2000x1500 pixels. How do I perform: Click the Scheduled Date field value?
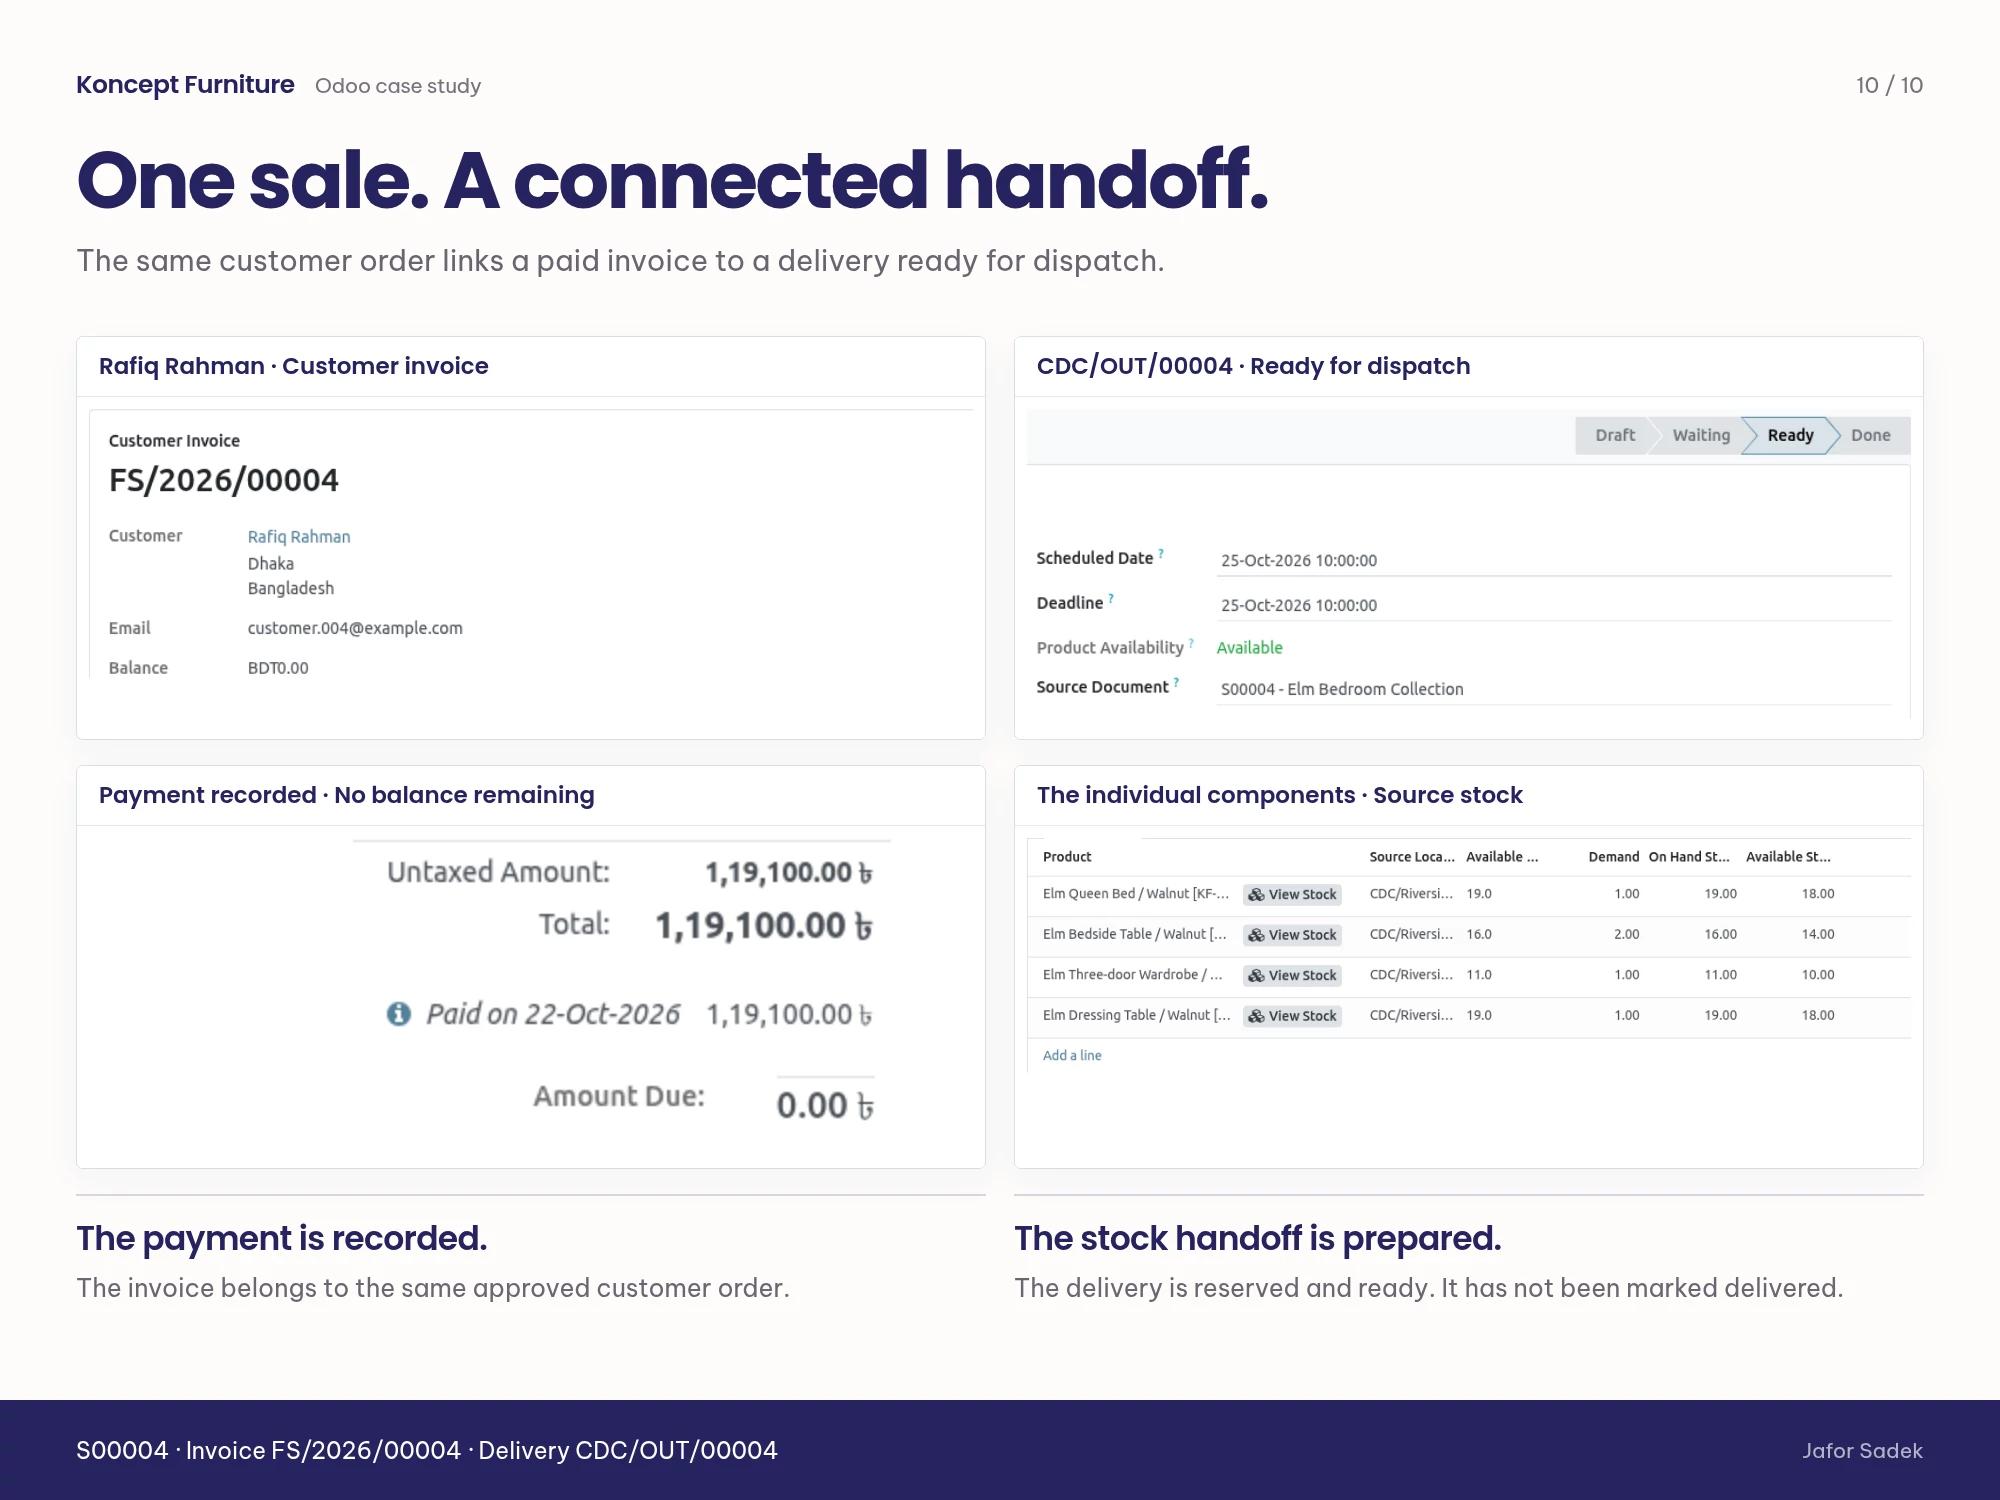click(x=1554, y=560)
